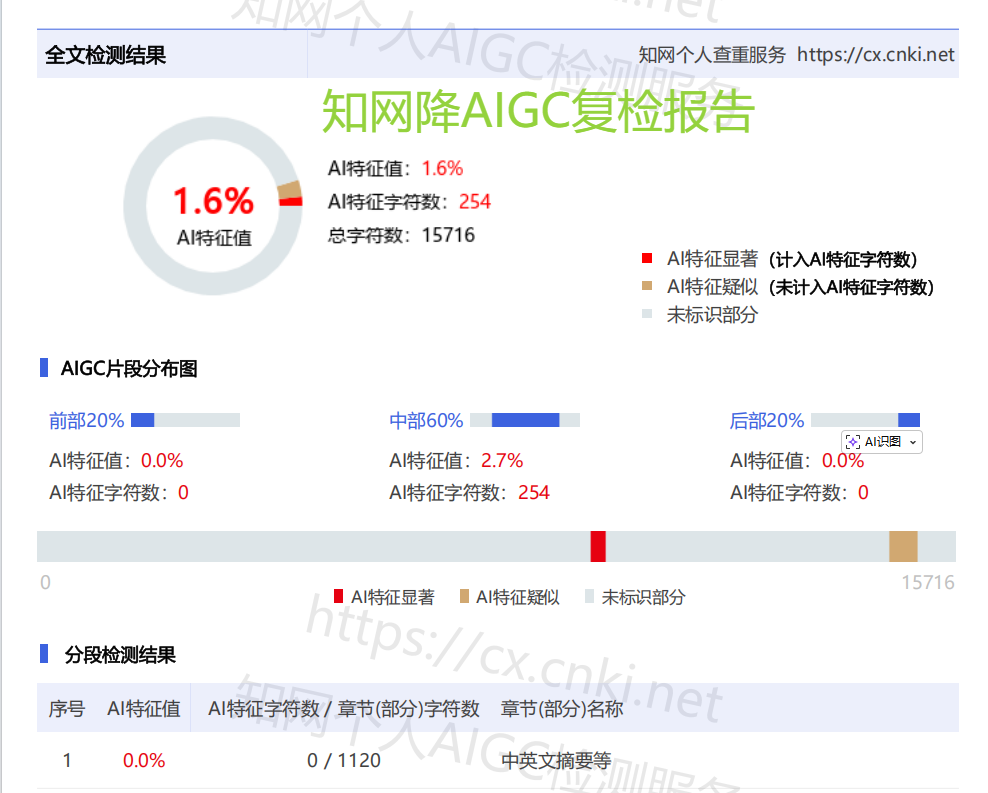988x793 pixels.
Task: Click the gray 未标识部分 legend square at top
Action: (x=647, y=314)
